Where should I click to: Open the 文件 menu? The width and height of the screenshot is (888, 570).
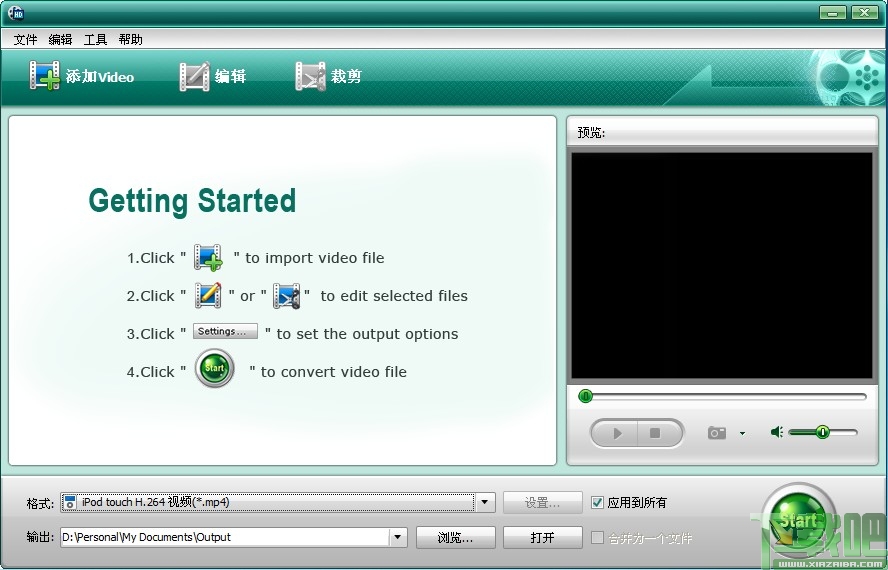(25, 39)
